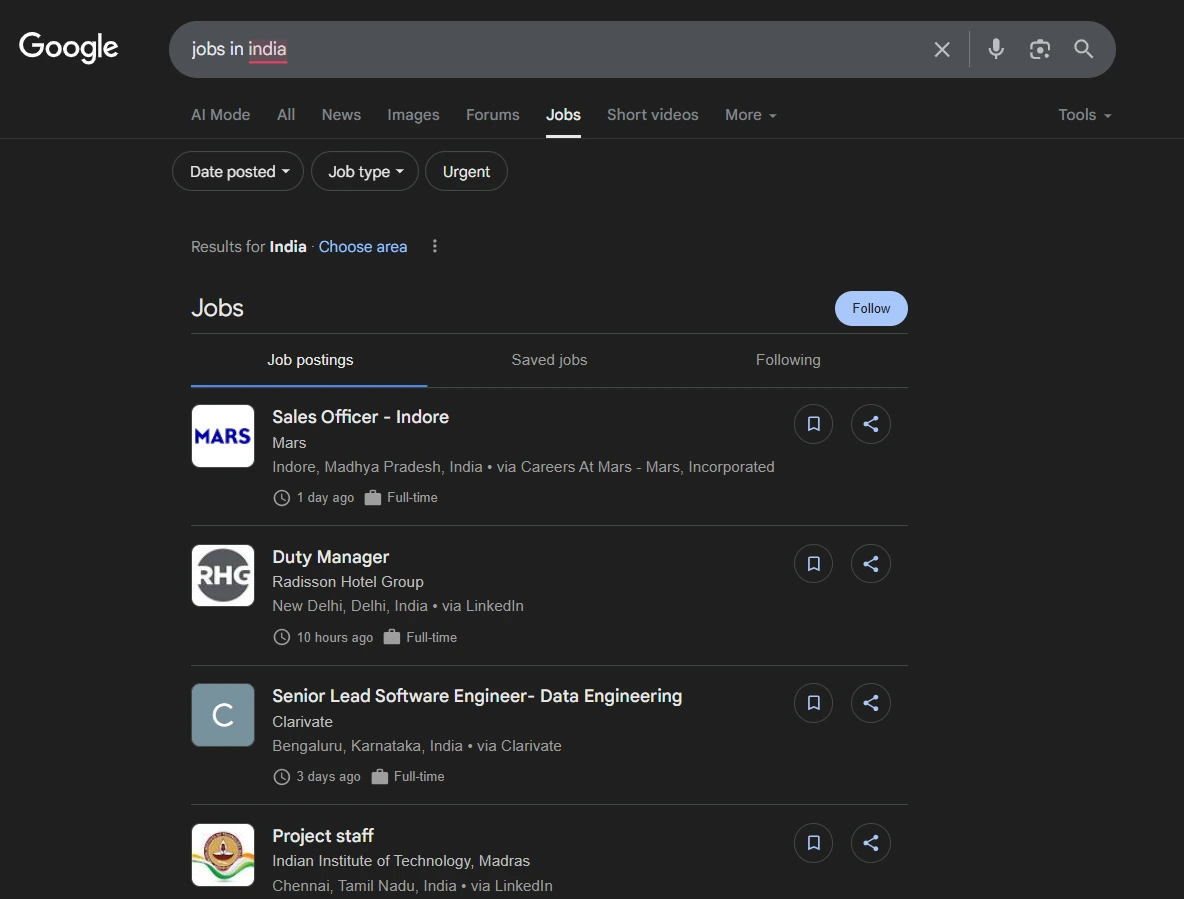
Task: Save the Senior Lead Software Engineer job
Action: coord(813,703)
